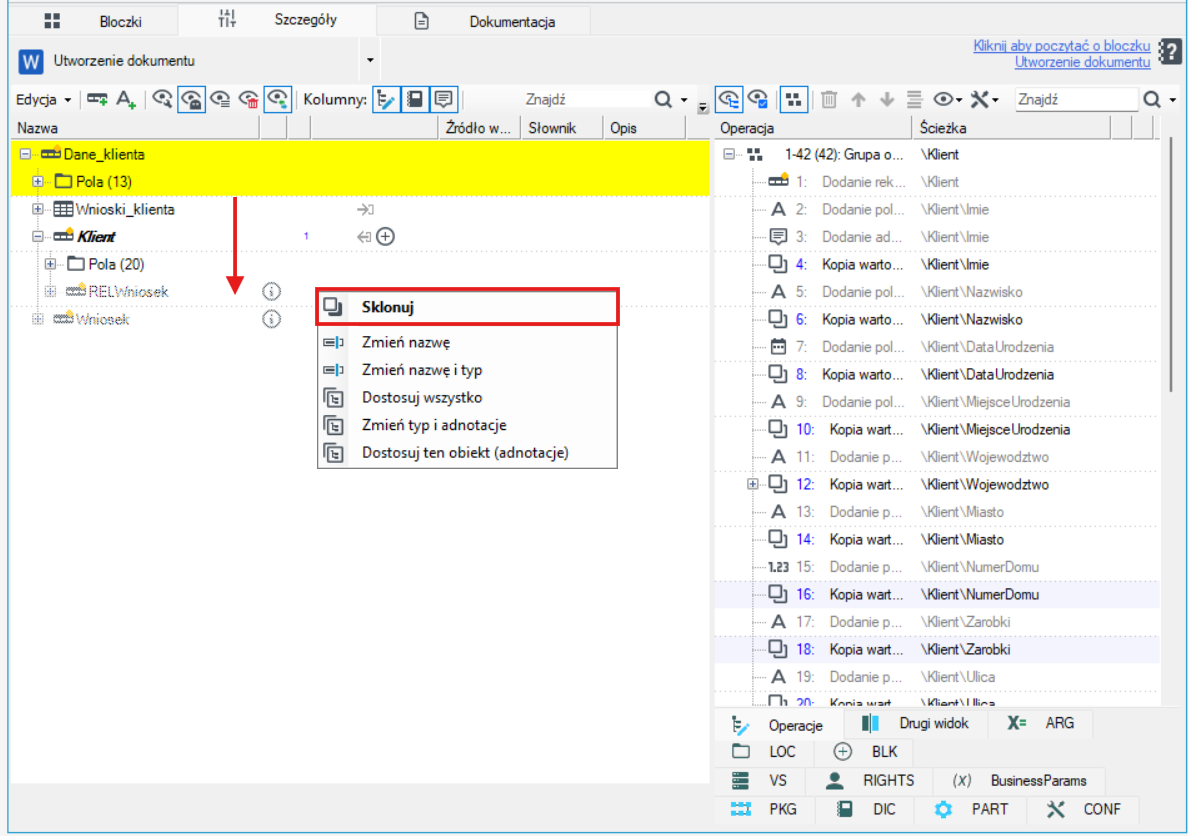Click the eye with red trash icon
The width and height of the screenshot is (1188, 836).
[x=249, y=99]
